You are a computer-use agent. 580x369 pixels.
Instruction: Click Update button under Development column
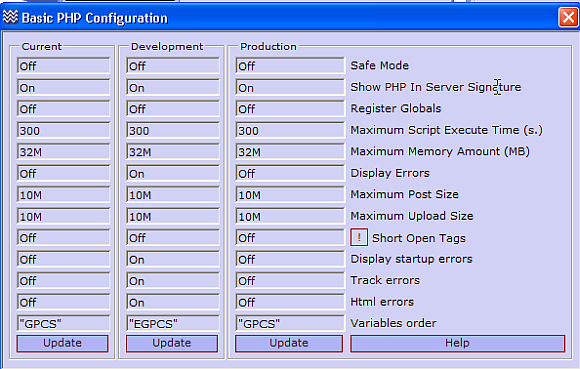tap(172, 343)
